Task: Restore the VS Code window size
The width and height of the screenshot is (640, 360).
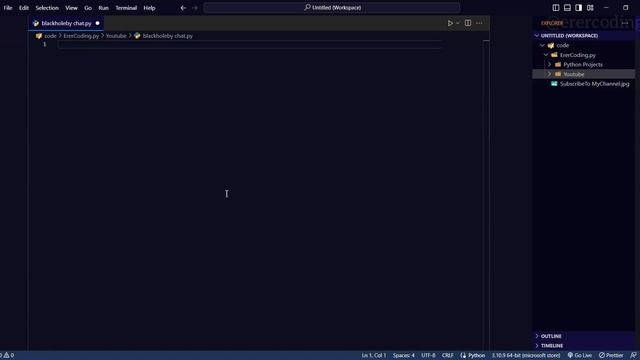Action: (626, 8)
